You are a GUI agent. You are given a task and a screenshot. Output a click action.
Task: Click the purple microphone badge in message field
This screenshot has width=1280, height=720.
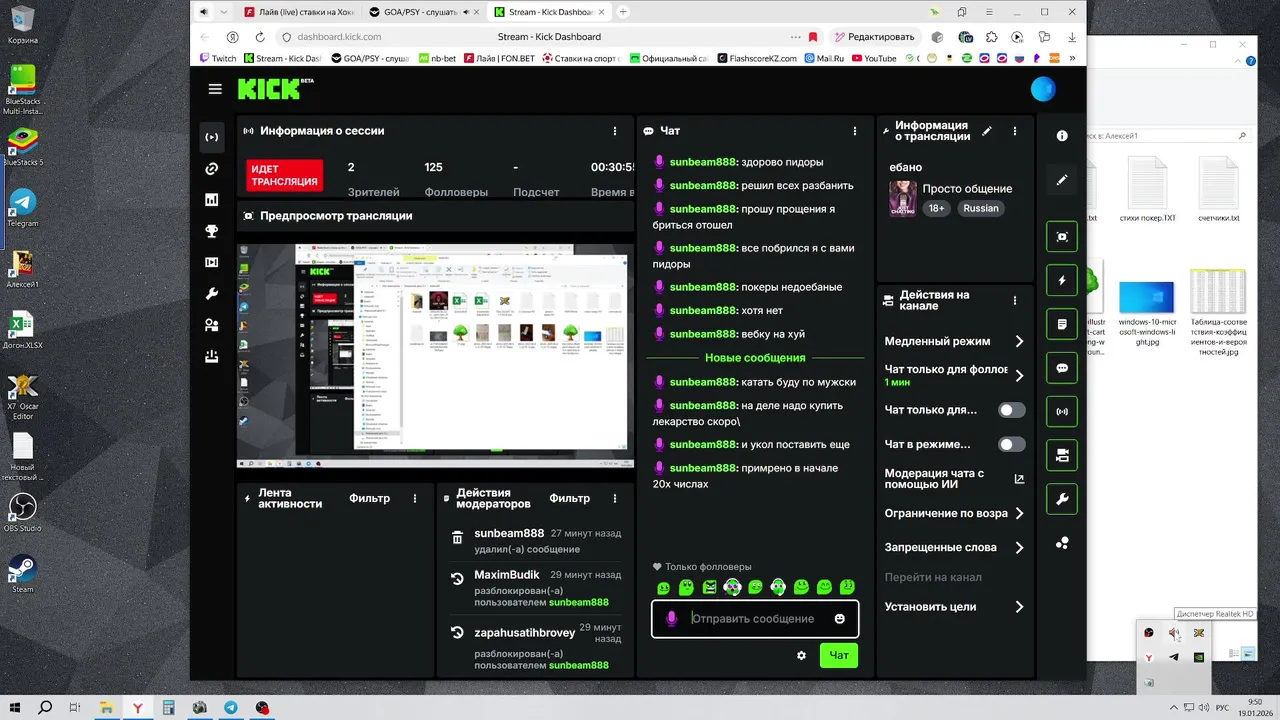coord(672,619)
